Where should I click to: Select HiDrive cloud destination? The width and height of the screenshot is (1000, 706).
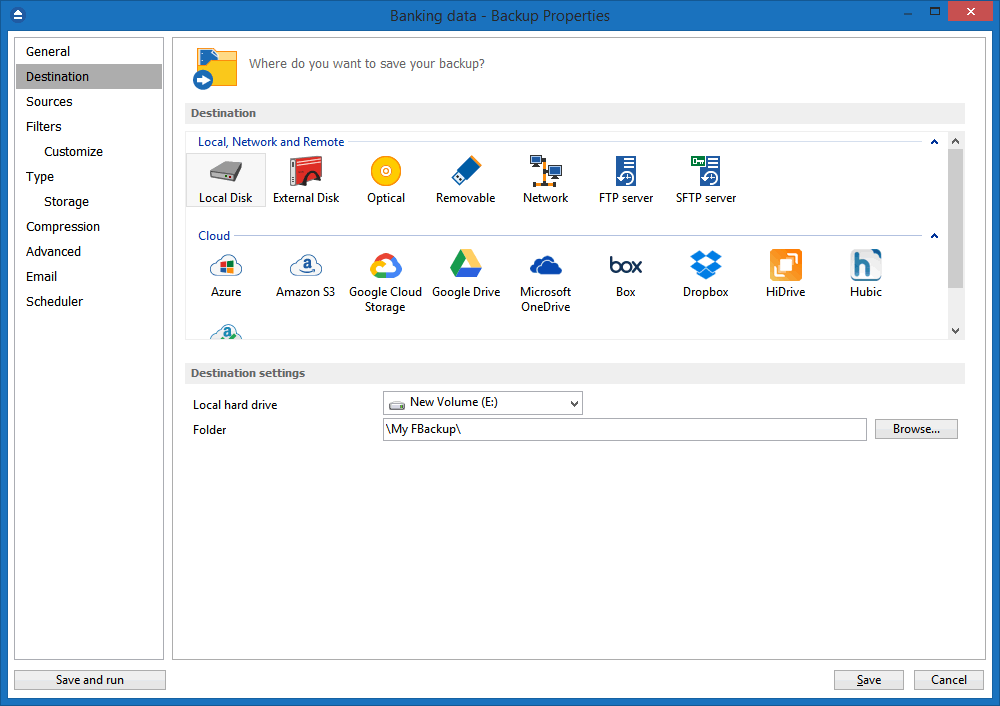pos(786,274)
